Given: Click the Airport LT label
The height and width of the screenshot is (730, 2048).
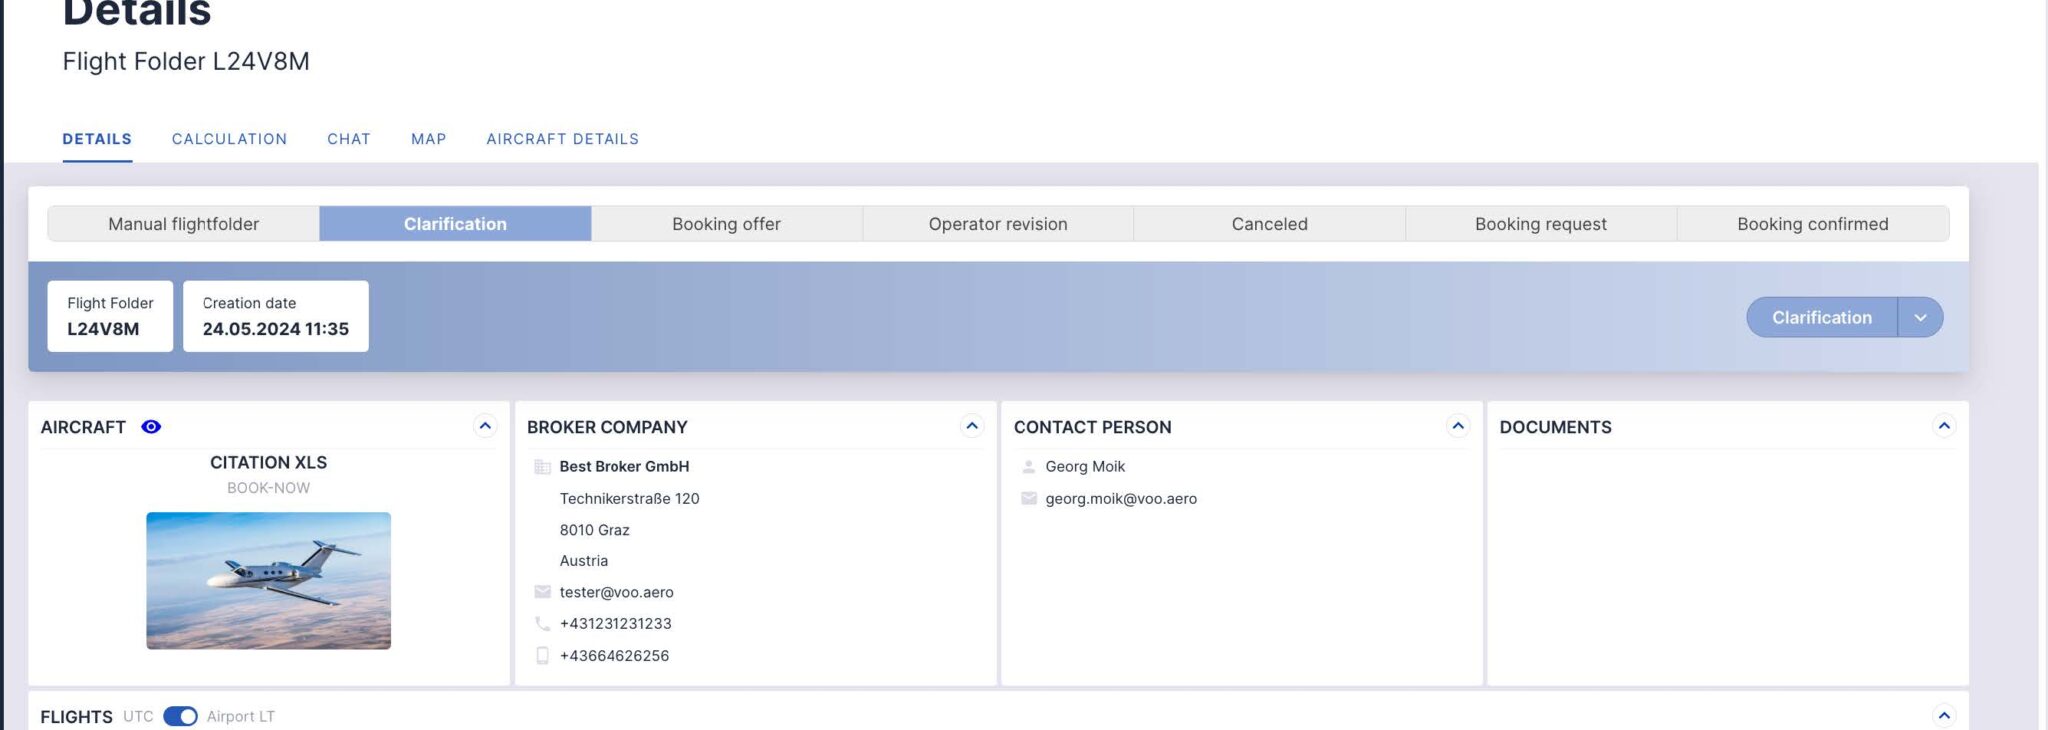Looking at the screenshot, I should 241,716.
